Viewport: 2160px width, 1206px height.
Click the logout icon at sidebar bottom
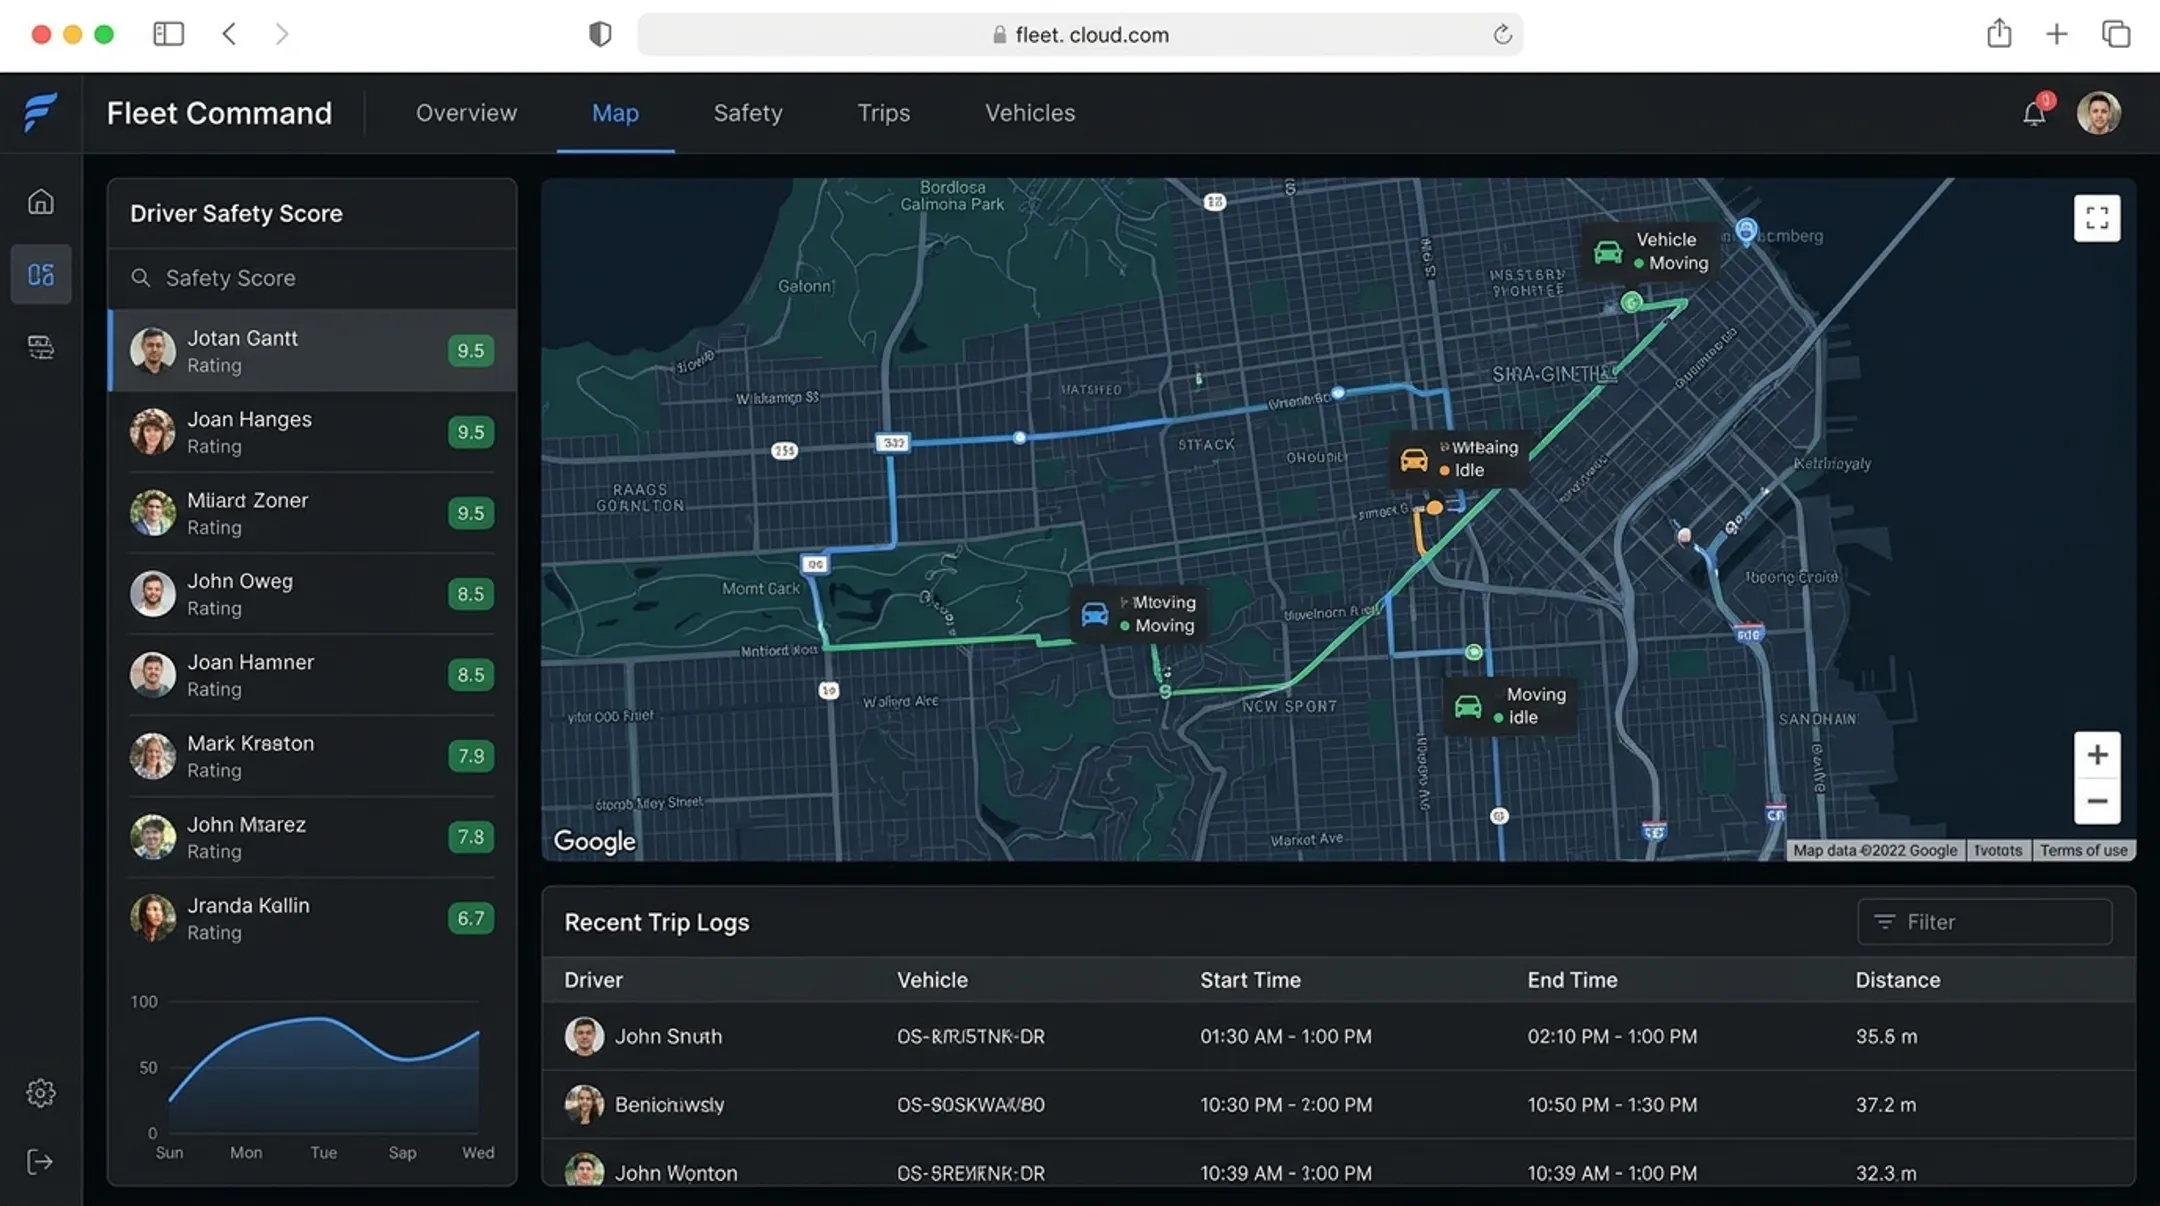click(41, 1162)
